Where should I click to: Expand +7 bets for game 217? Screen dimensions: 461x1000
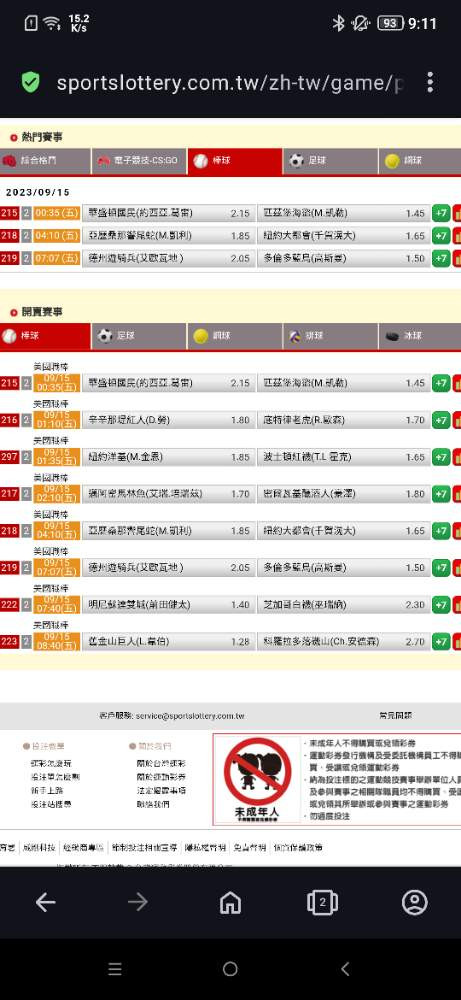pos(441,494)
